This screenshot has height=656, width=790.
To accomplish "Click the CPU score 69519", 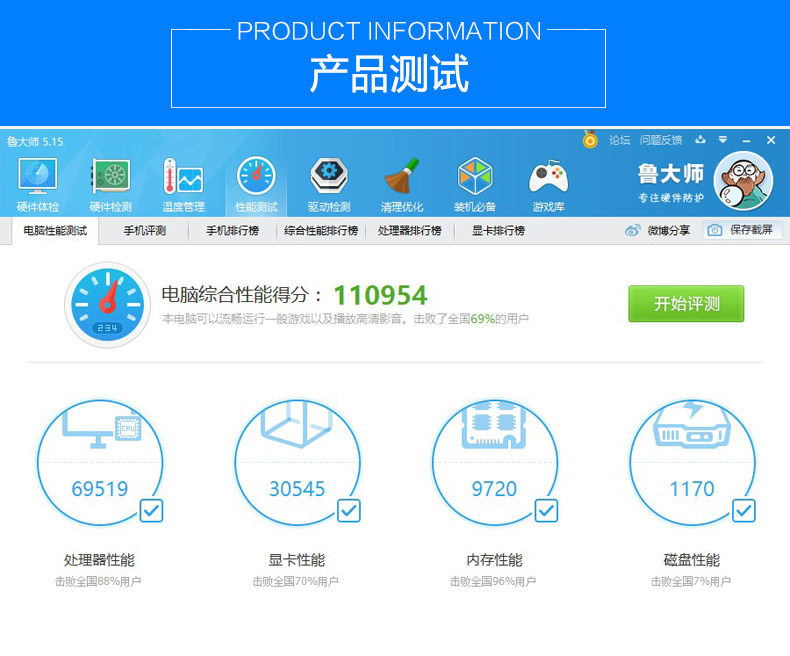I will pyautogui.click(x=100, y=488).
